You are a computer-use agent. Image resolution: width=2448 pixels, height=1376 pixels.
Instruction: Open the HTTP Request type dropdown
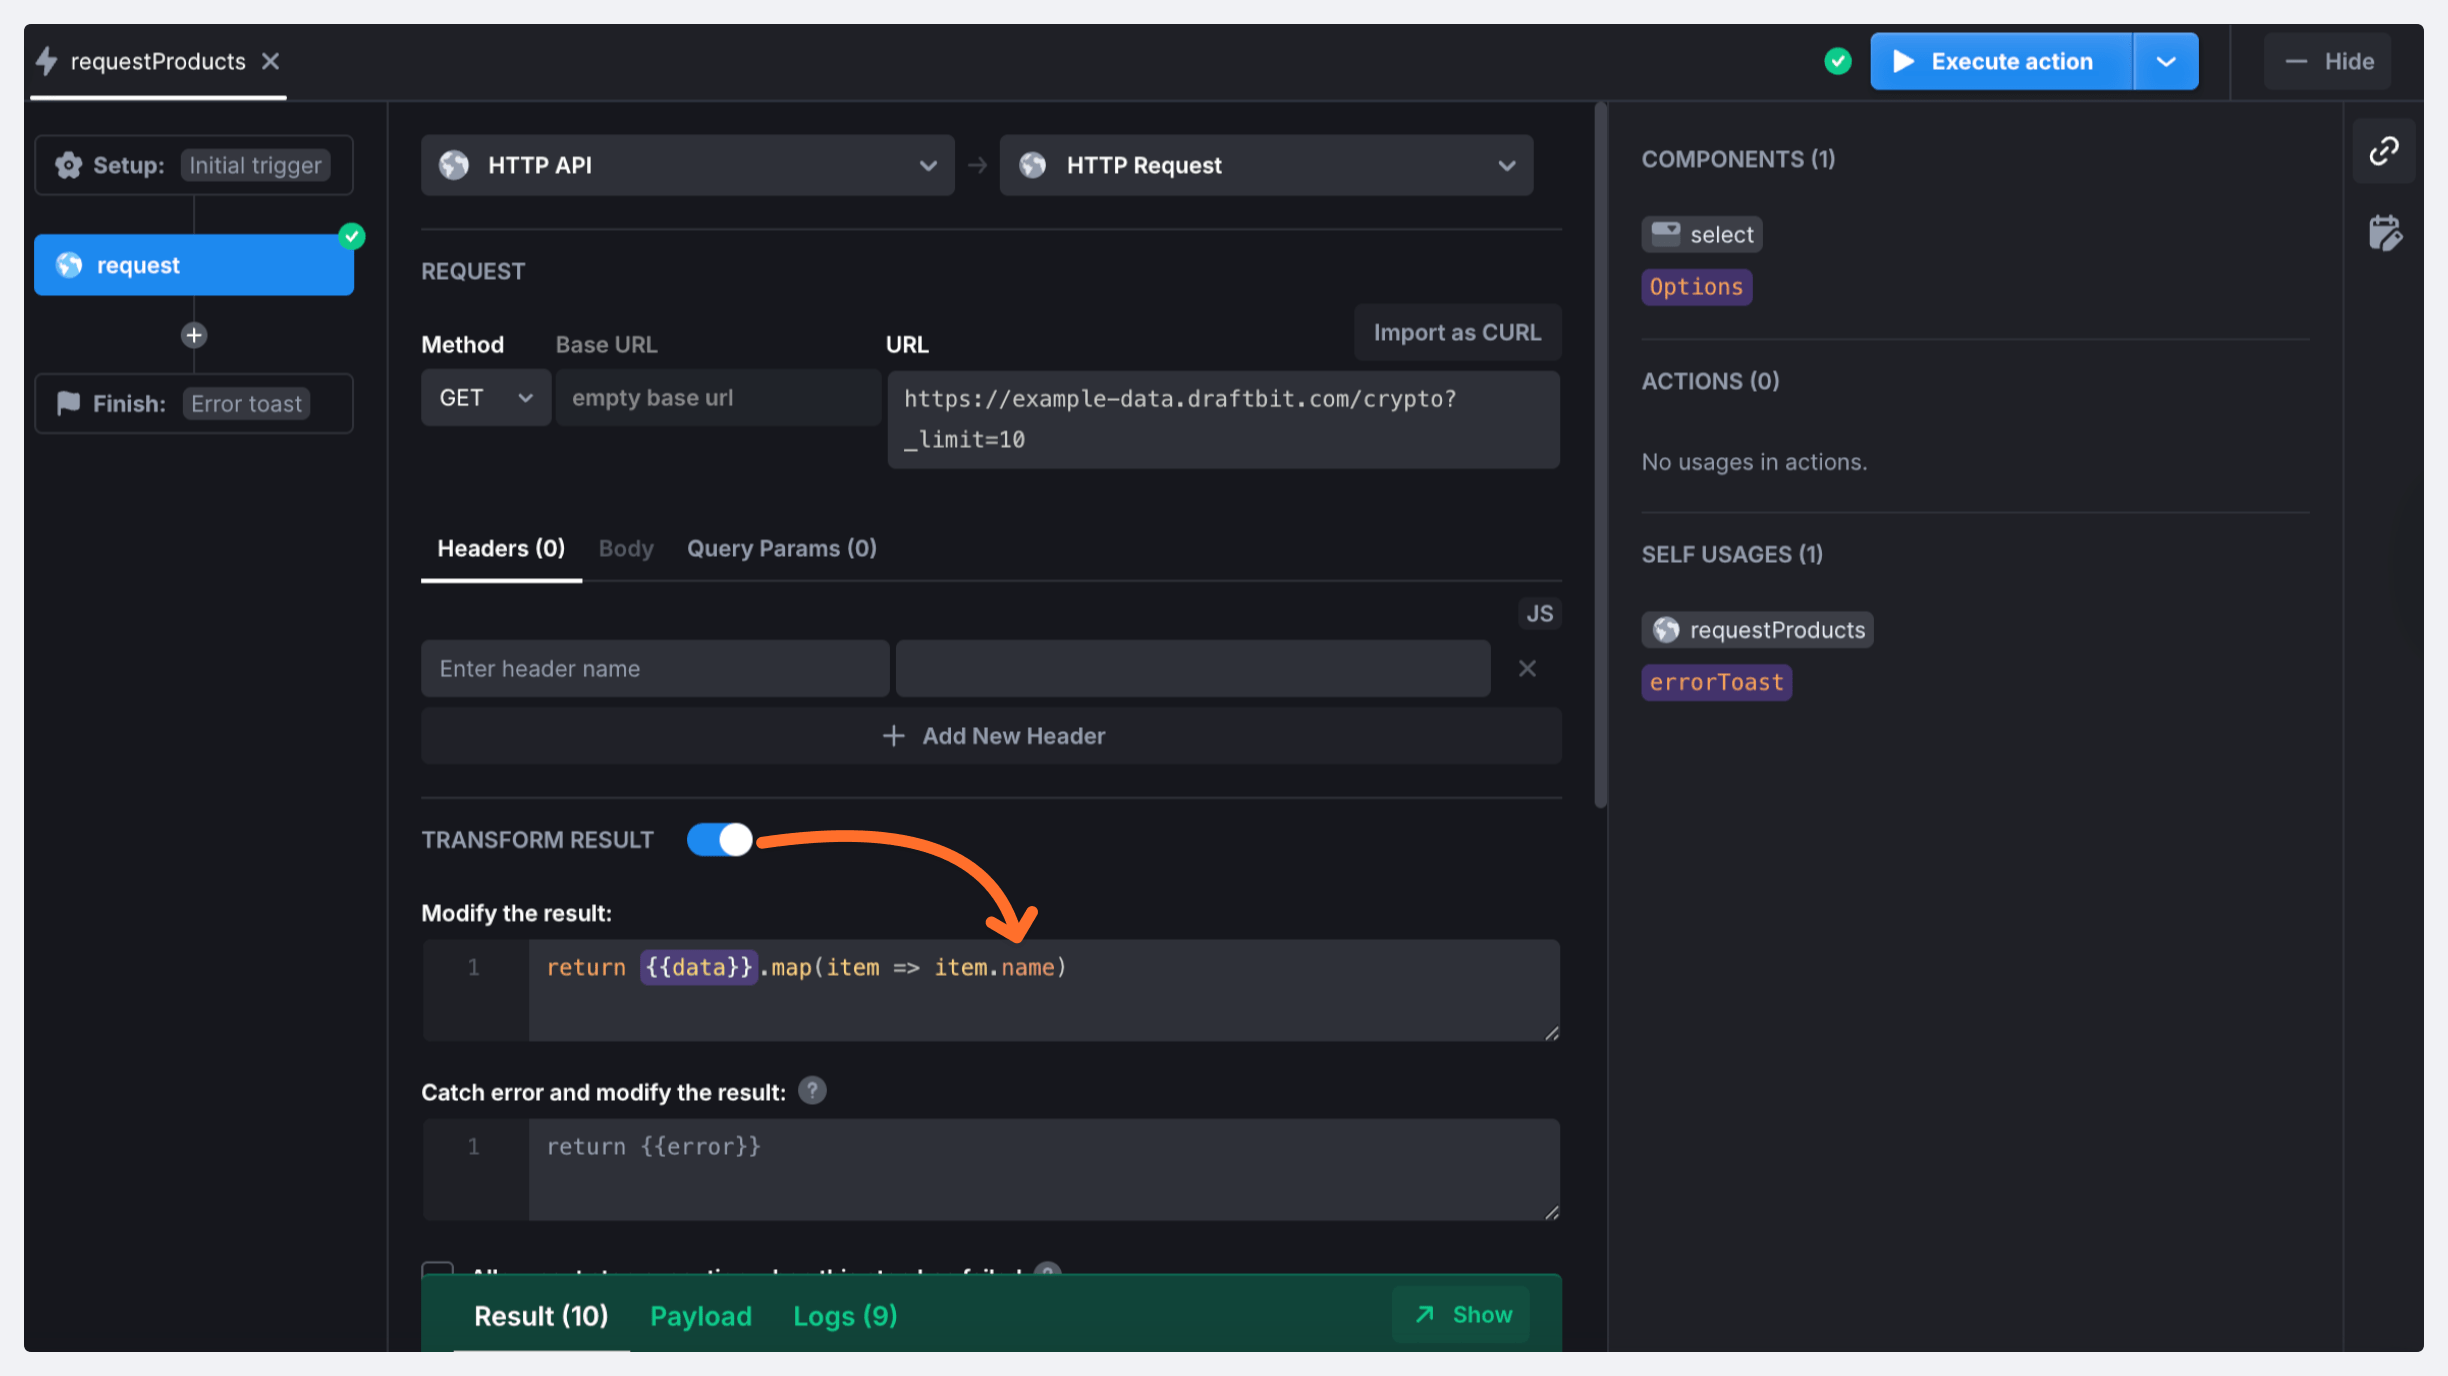tap(1265, 165)
